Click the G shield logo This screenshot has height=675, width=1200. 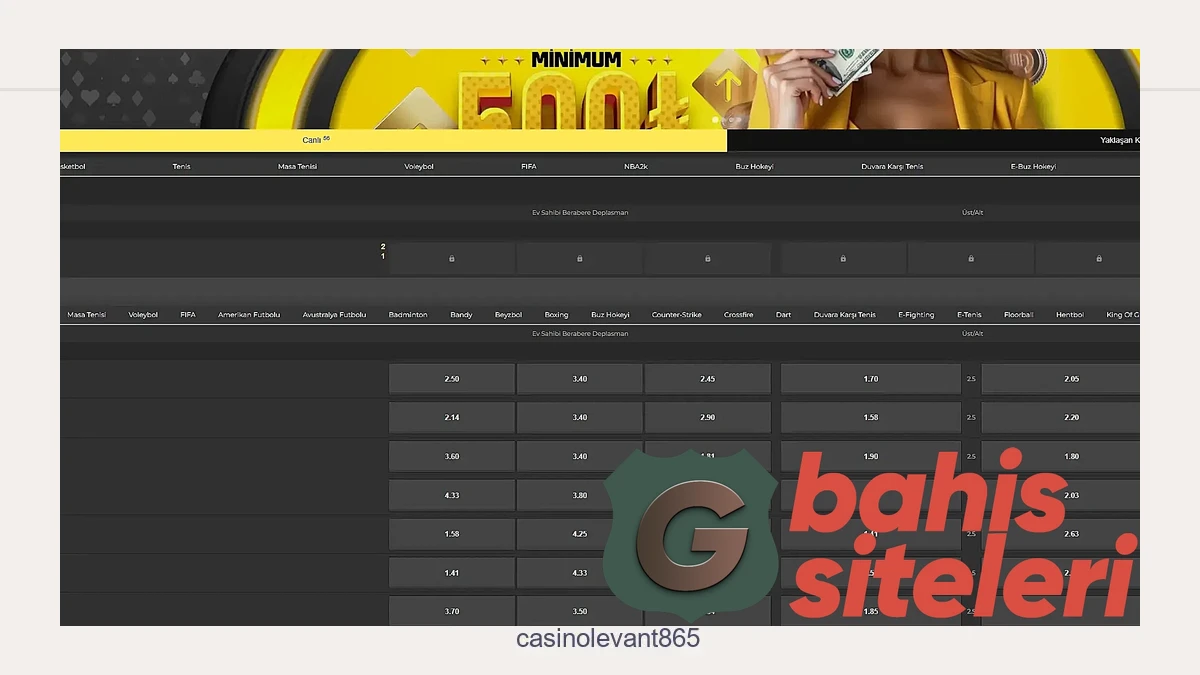pos(690,530)
